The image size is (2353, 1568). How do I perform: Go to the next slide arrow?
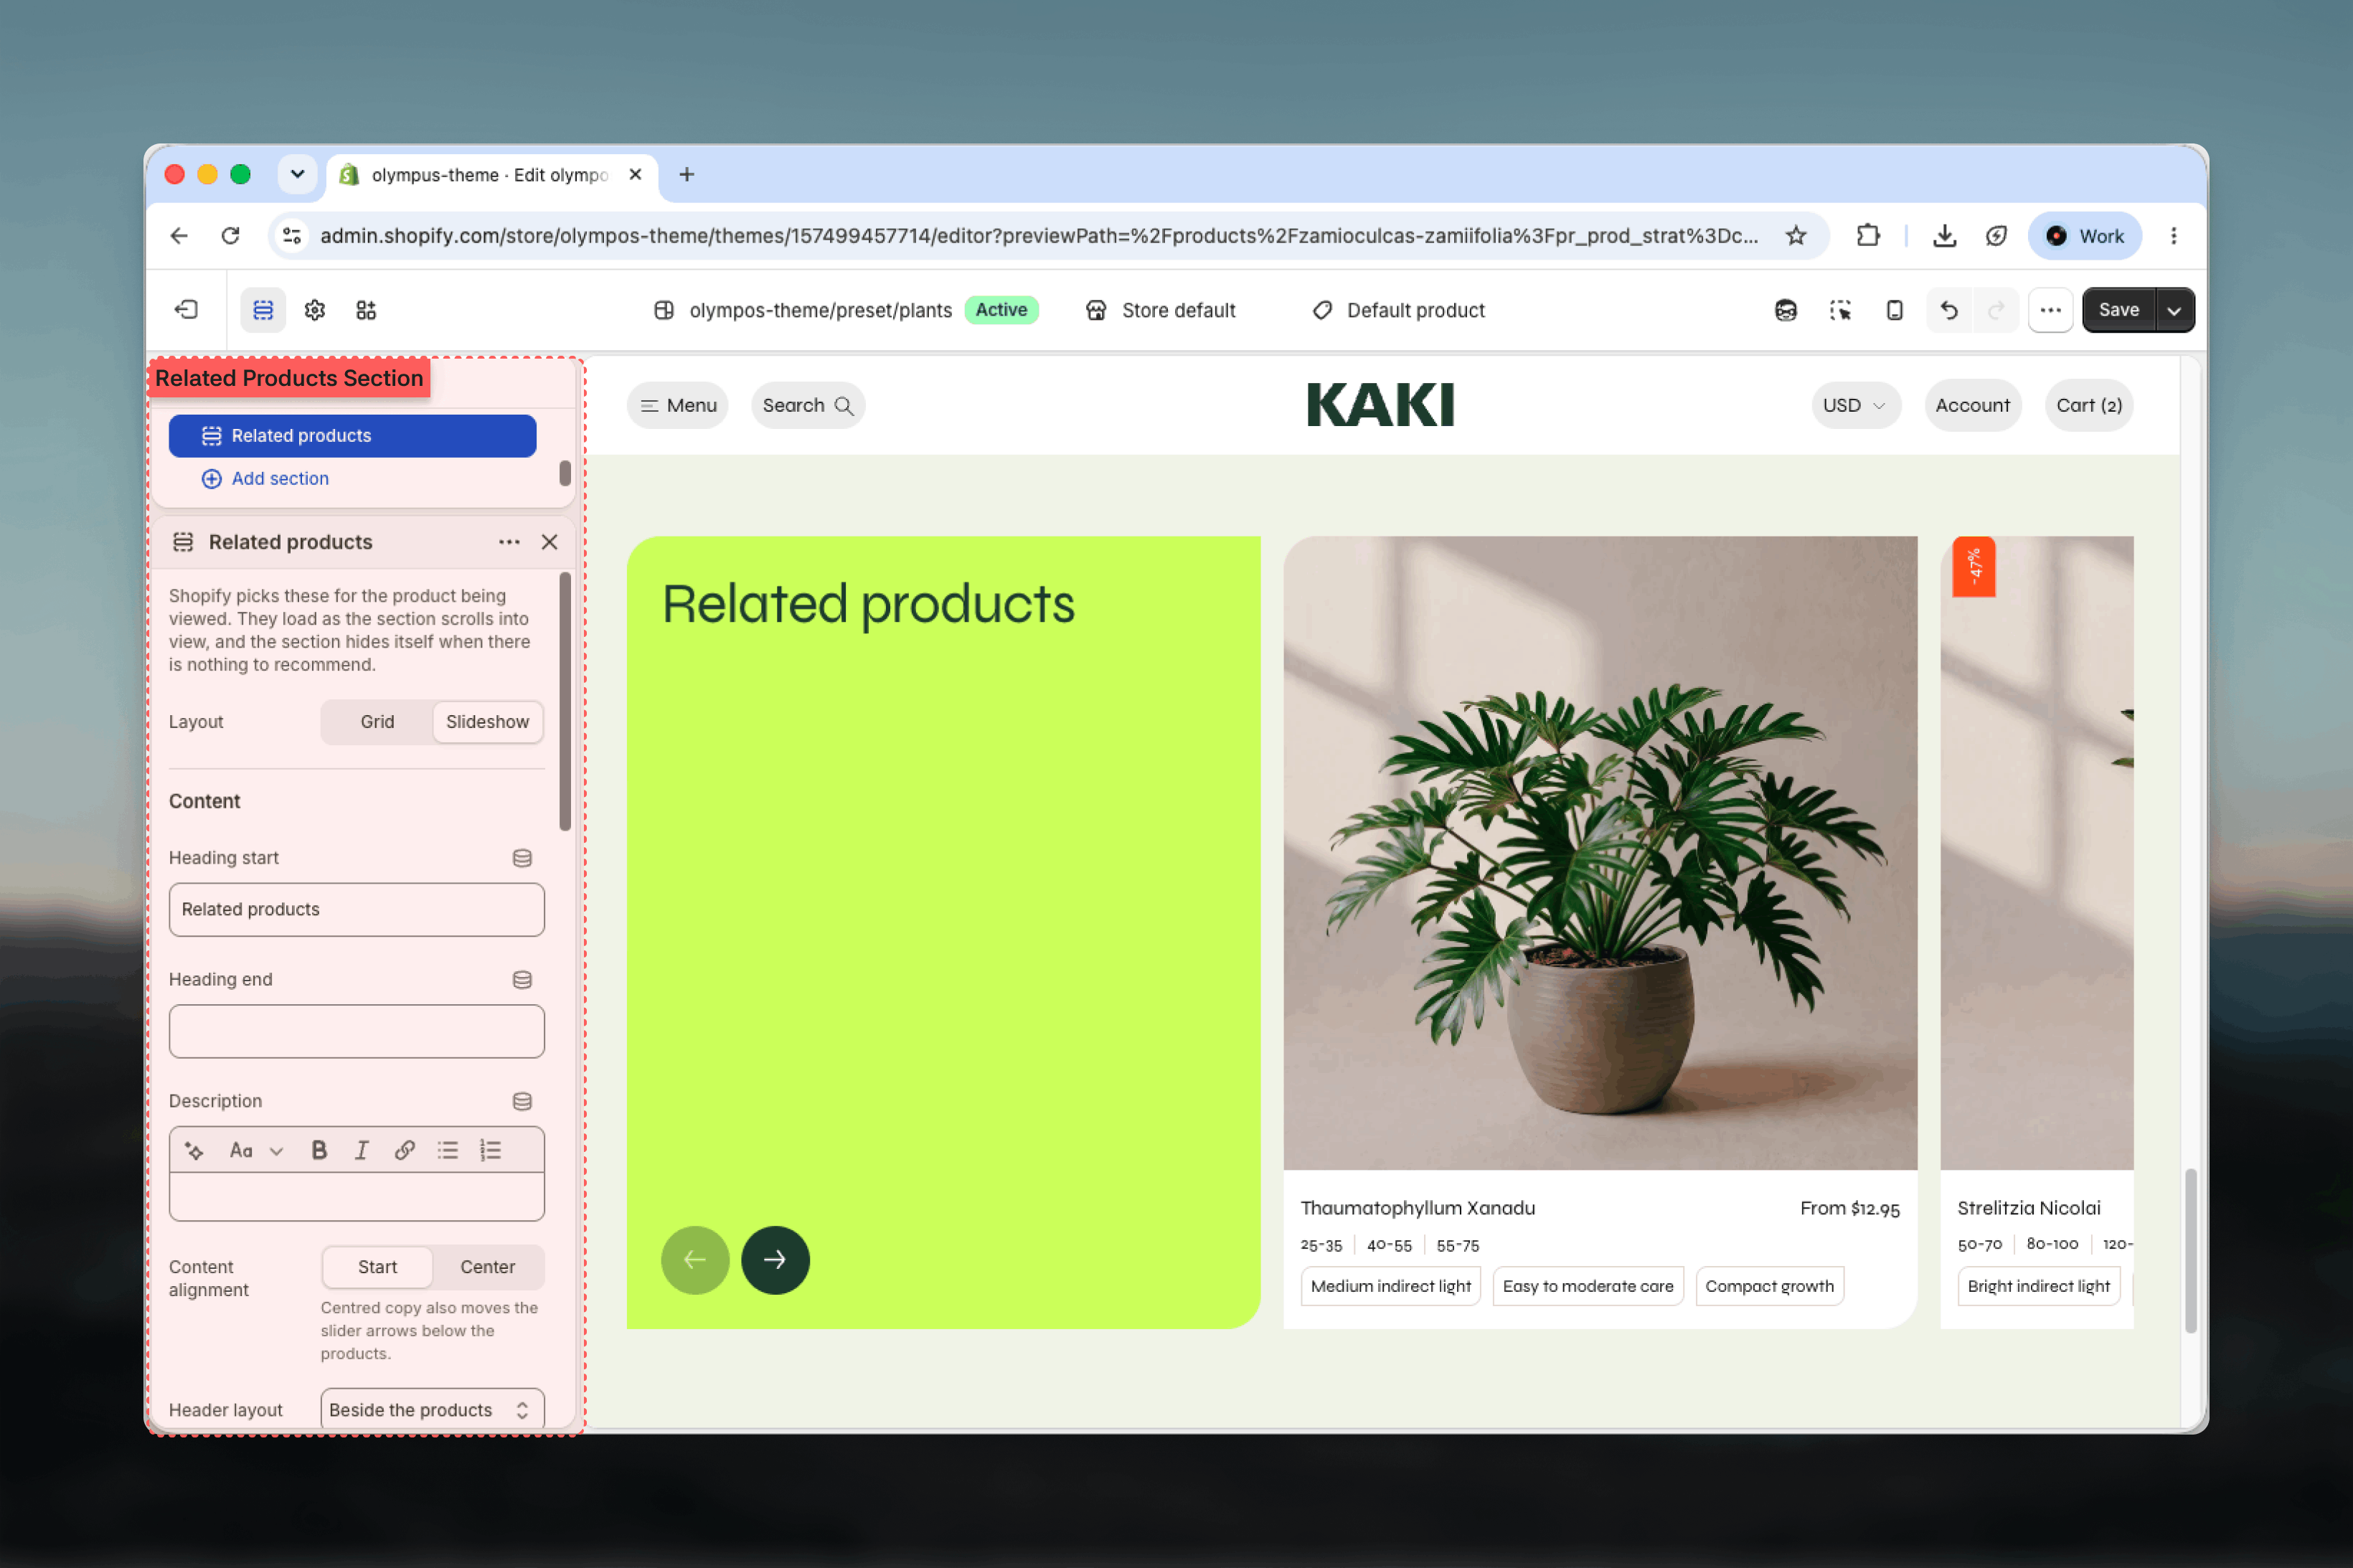pos(775,1260)
